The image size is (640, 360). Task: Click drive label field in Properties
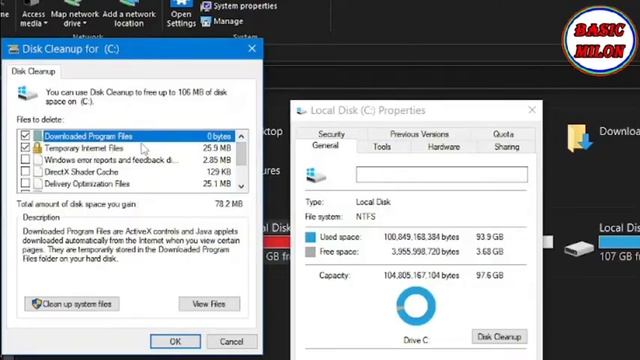[442, 174]
